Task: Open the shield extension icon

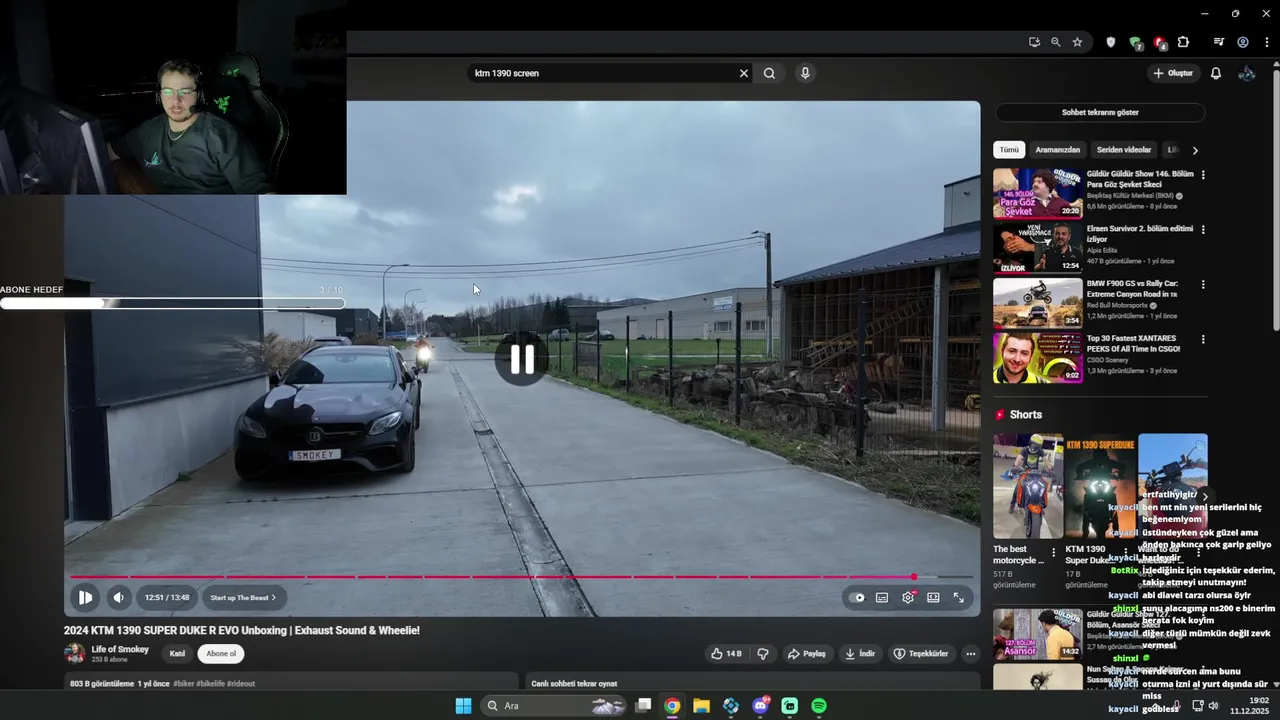Action: pyautogui.click(x=1110, y=42)
